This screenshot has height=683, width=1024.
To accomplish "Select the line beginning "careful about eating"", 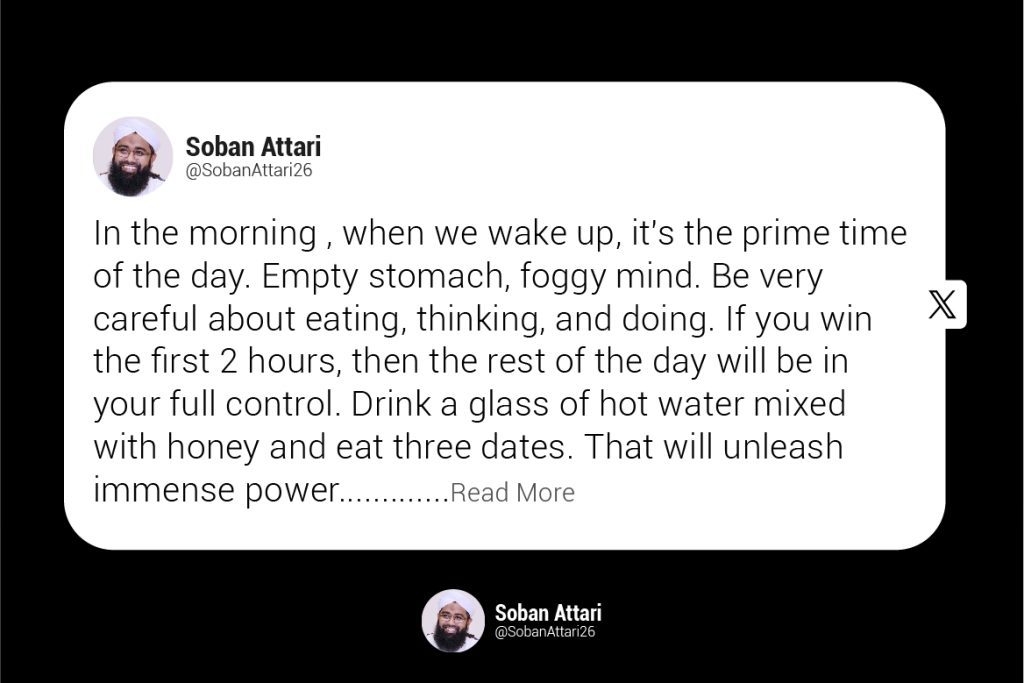I will [483, 319].
